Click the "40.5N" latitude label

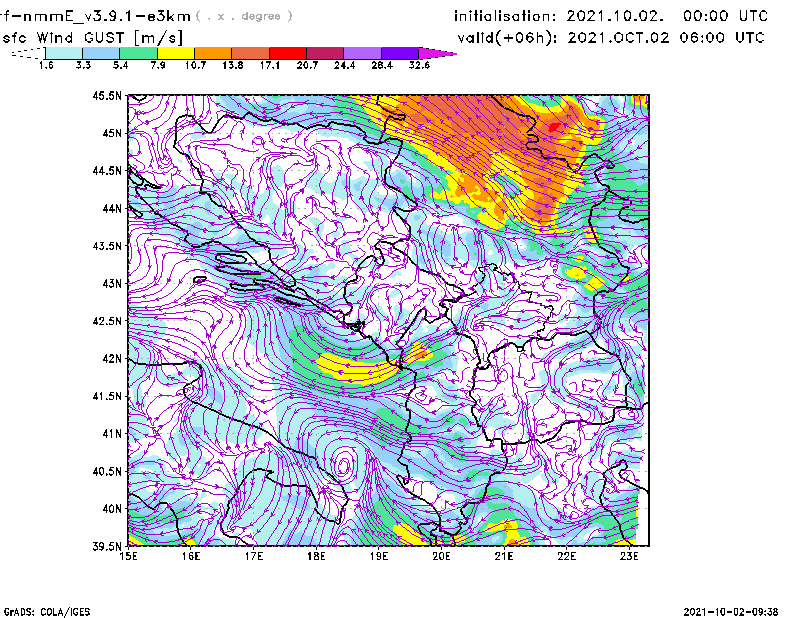point(107,472)
